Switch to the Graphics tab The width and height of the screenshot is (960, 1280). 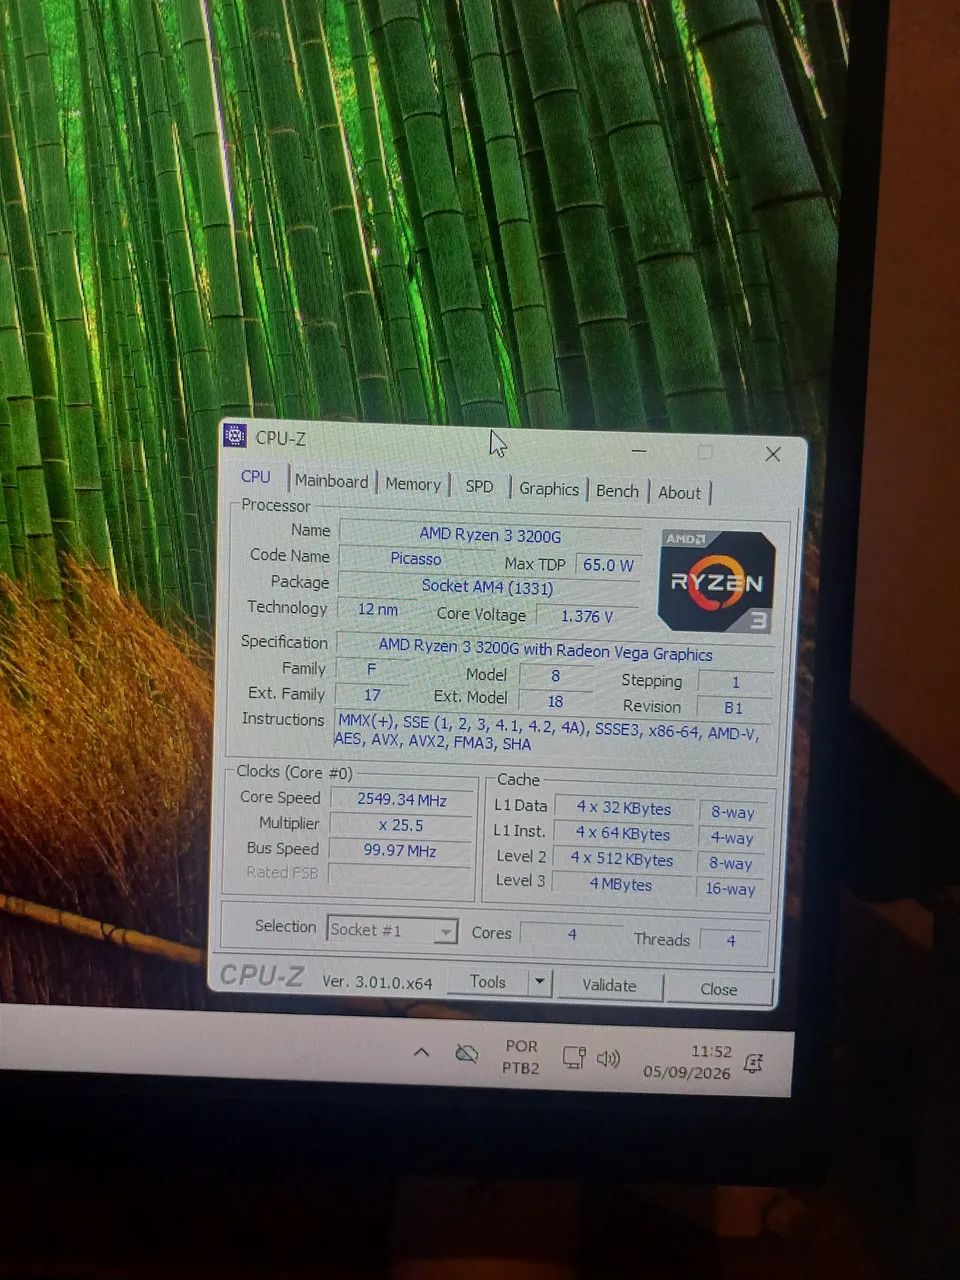click(549, 489)
